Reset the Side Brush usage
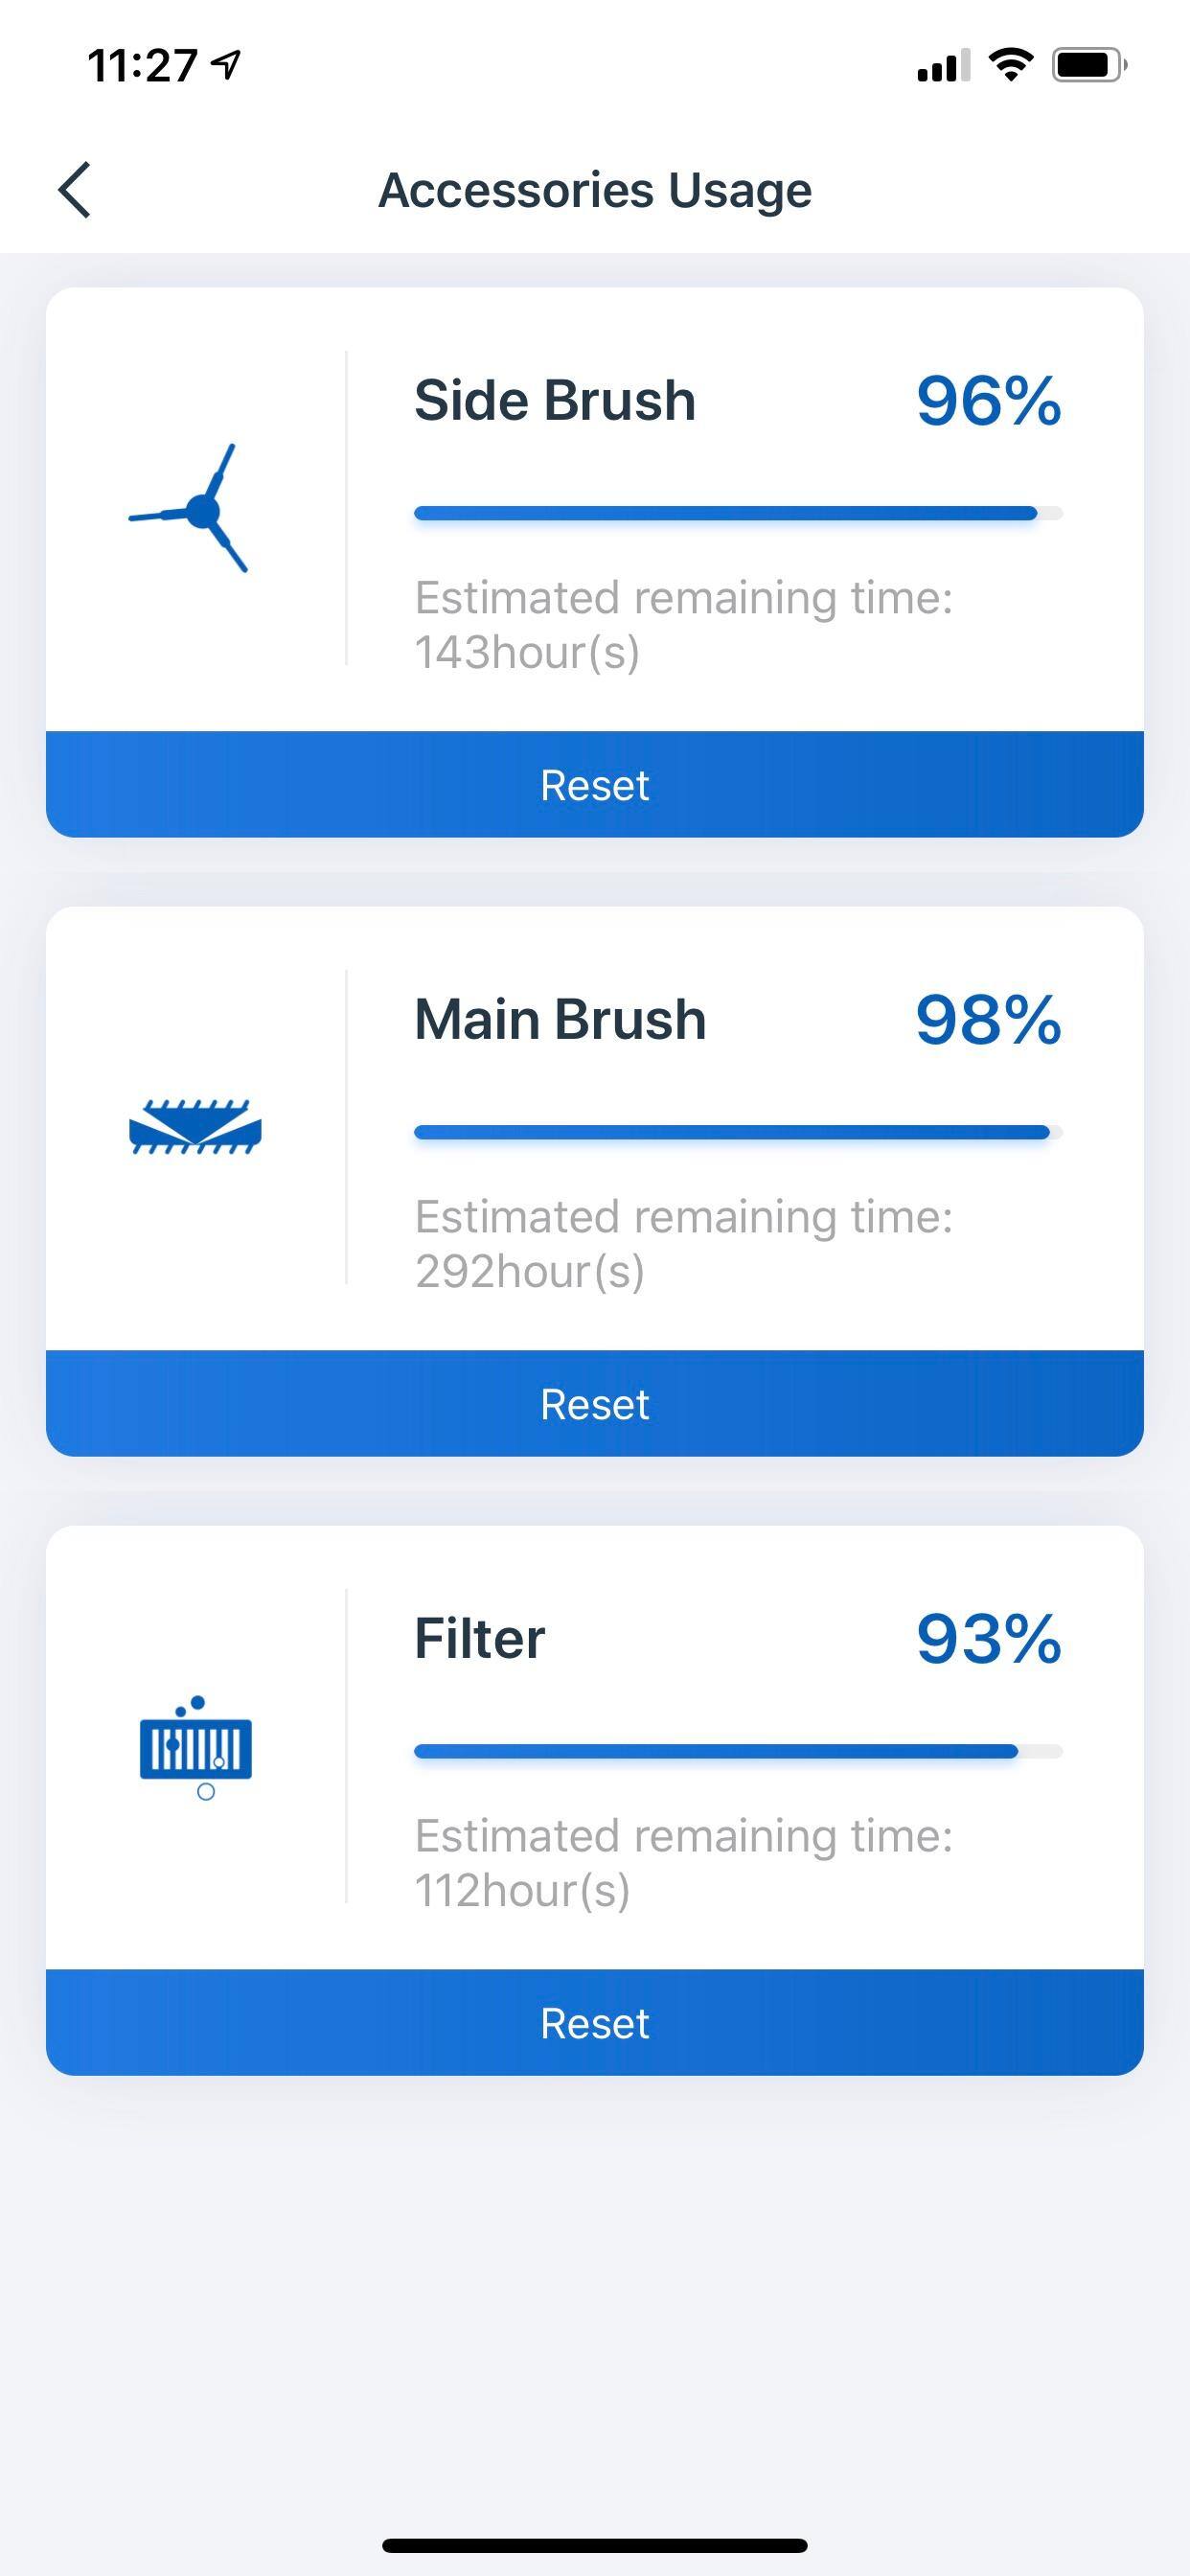 595,785
